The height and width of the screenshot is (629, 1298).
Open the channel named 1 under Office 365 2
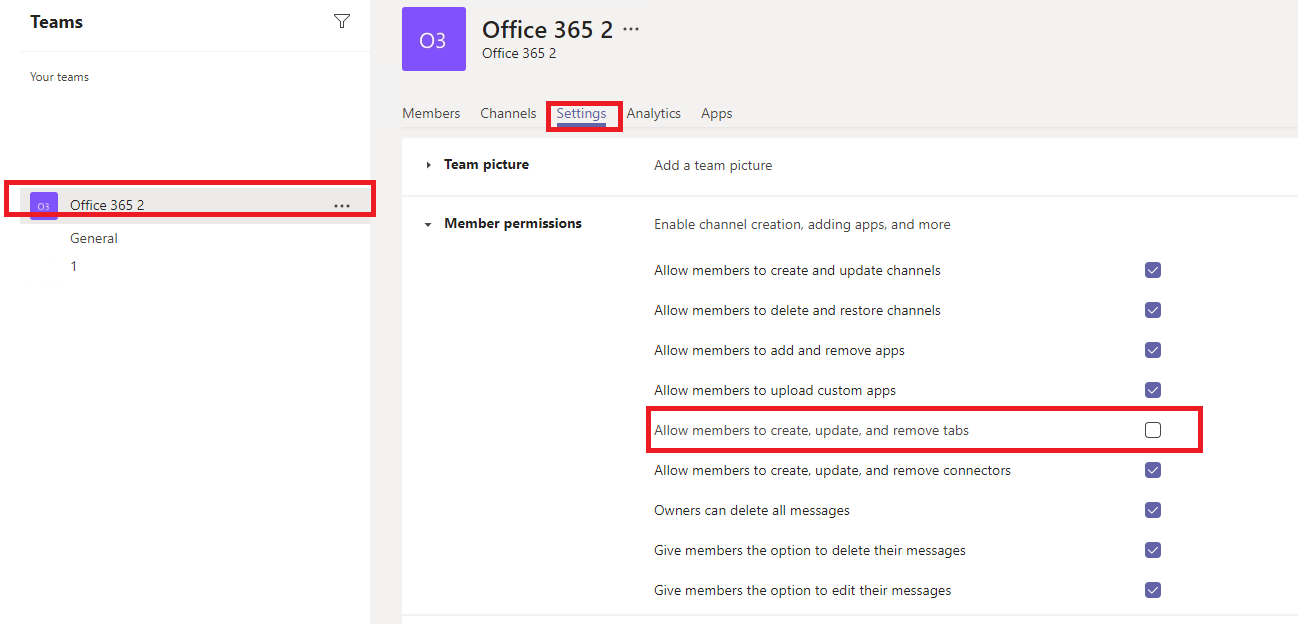73,266
